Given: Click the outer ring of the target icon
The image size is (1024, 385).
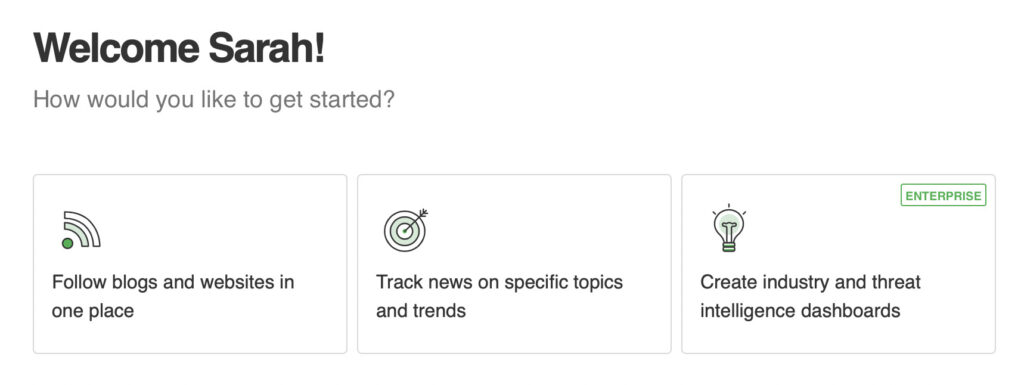Looking at the screenshot, I should (x=404, y=231).
